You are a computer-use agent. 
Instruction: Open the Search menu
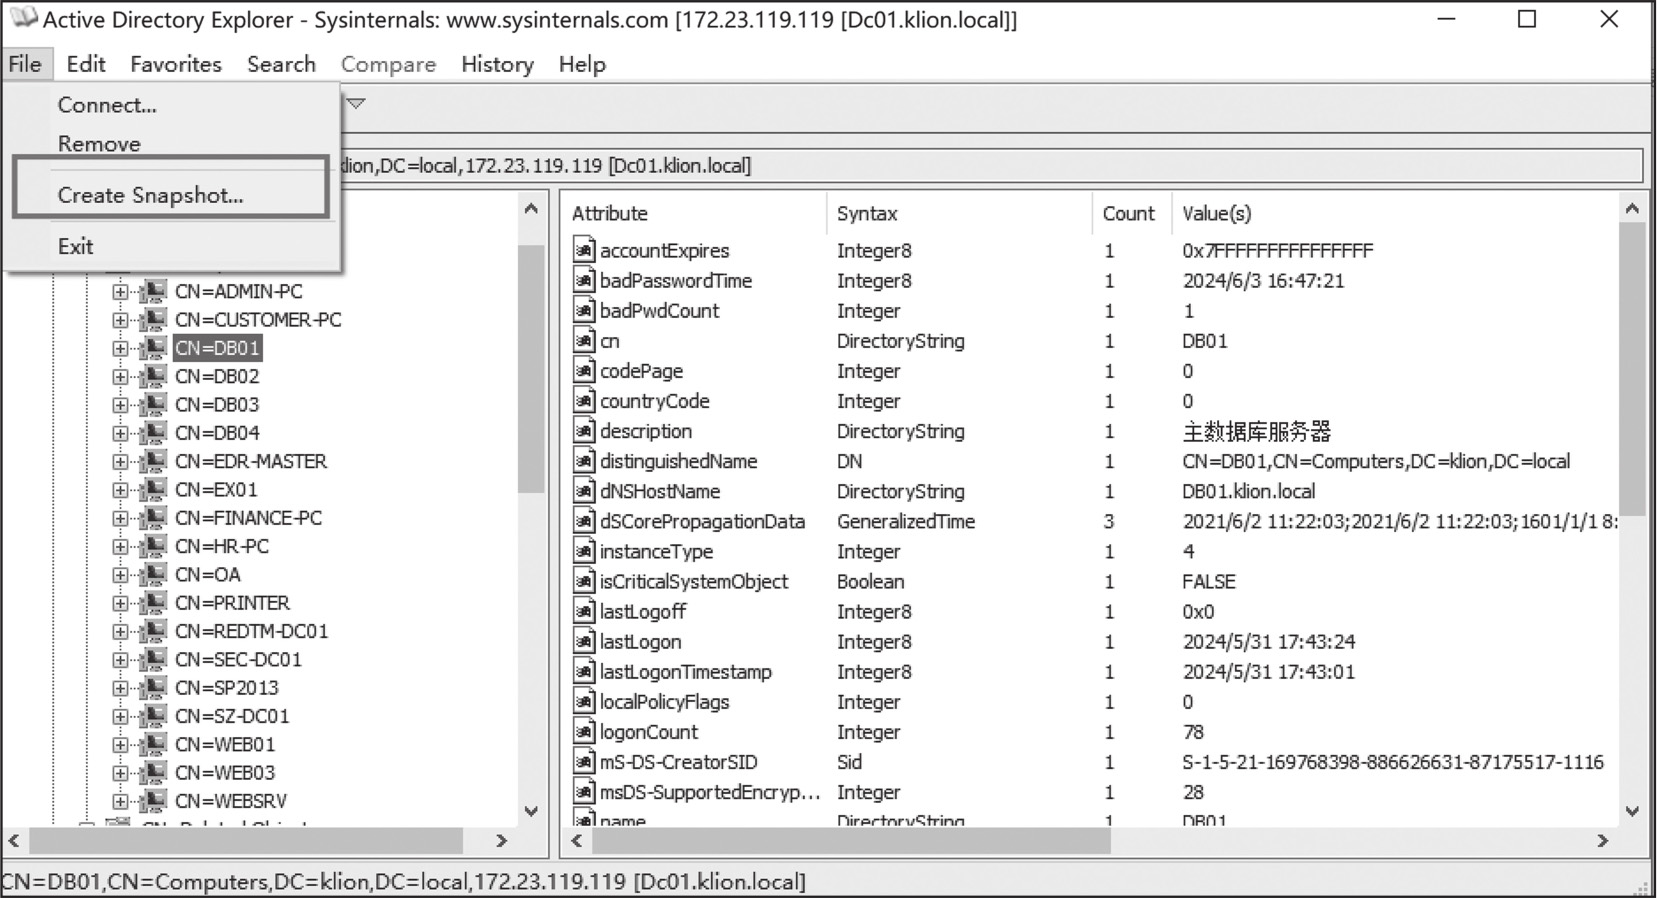point(281,64)
